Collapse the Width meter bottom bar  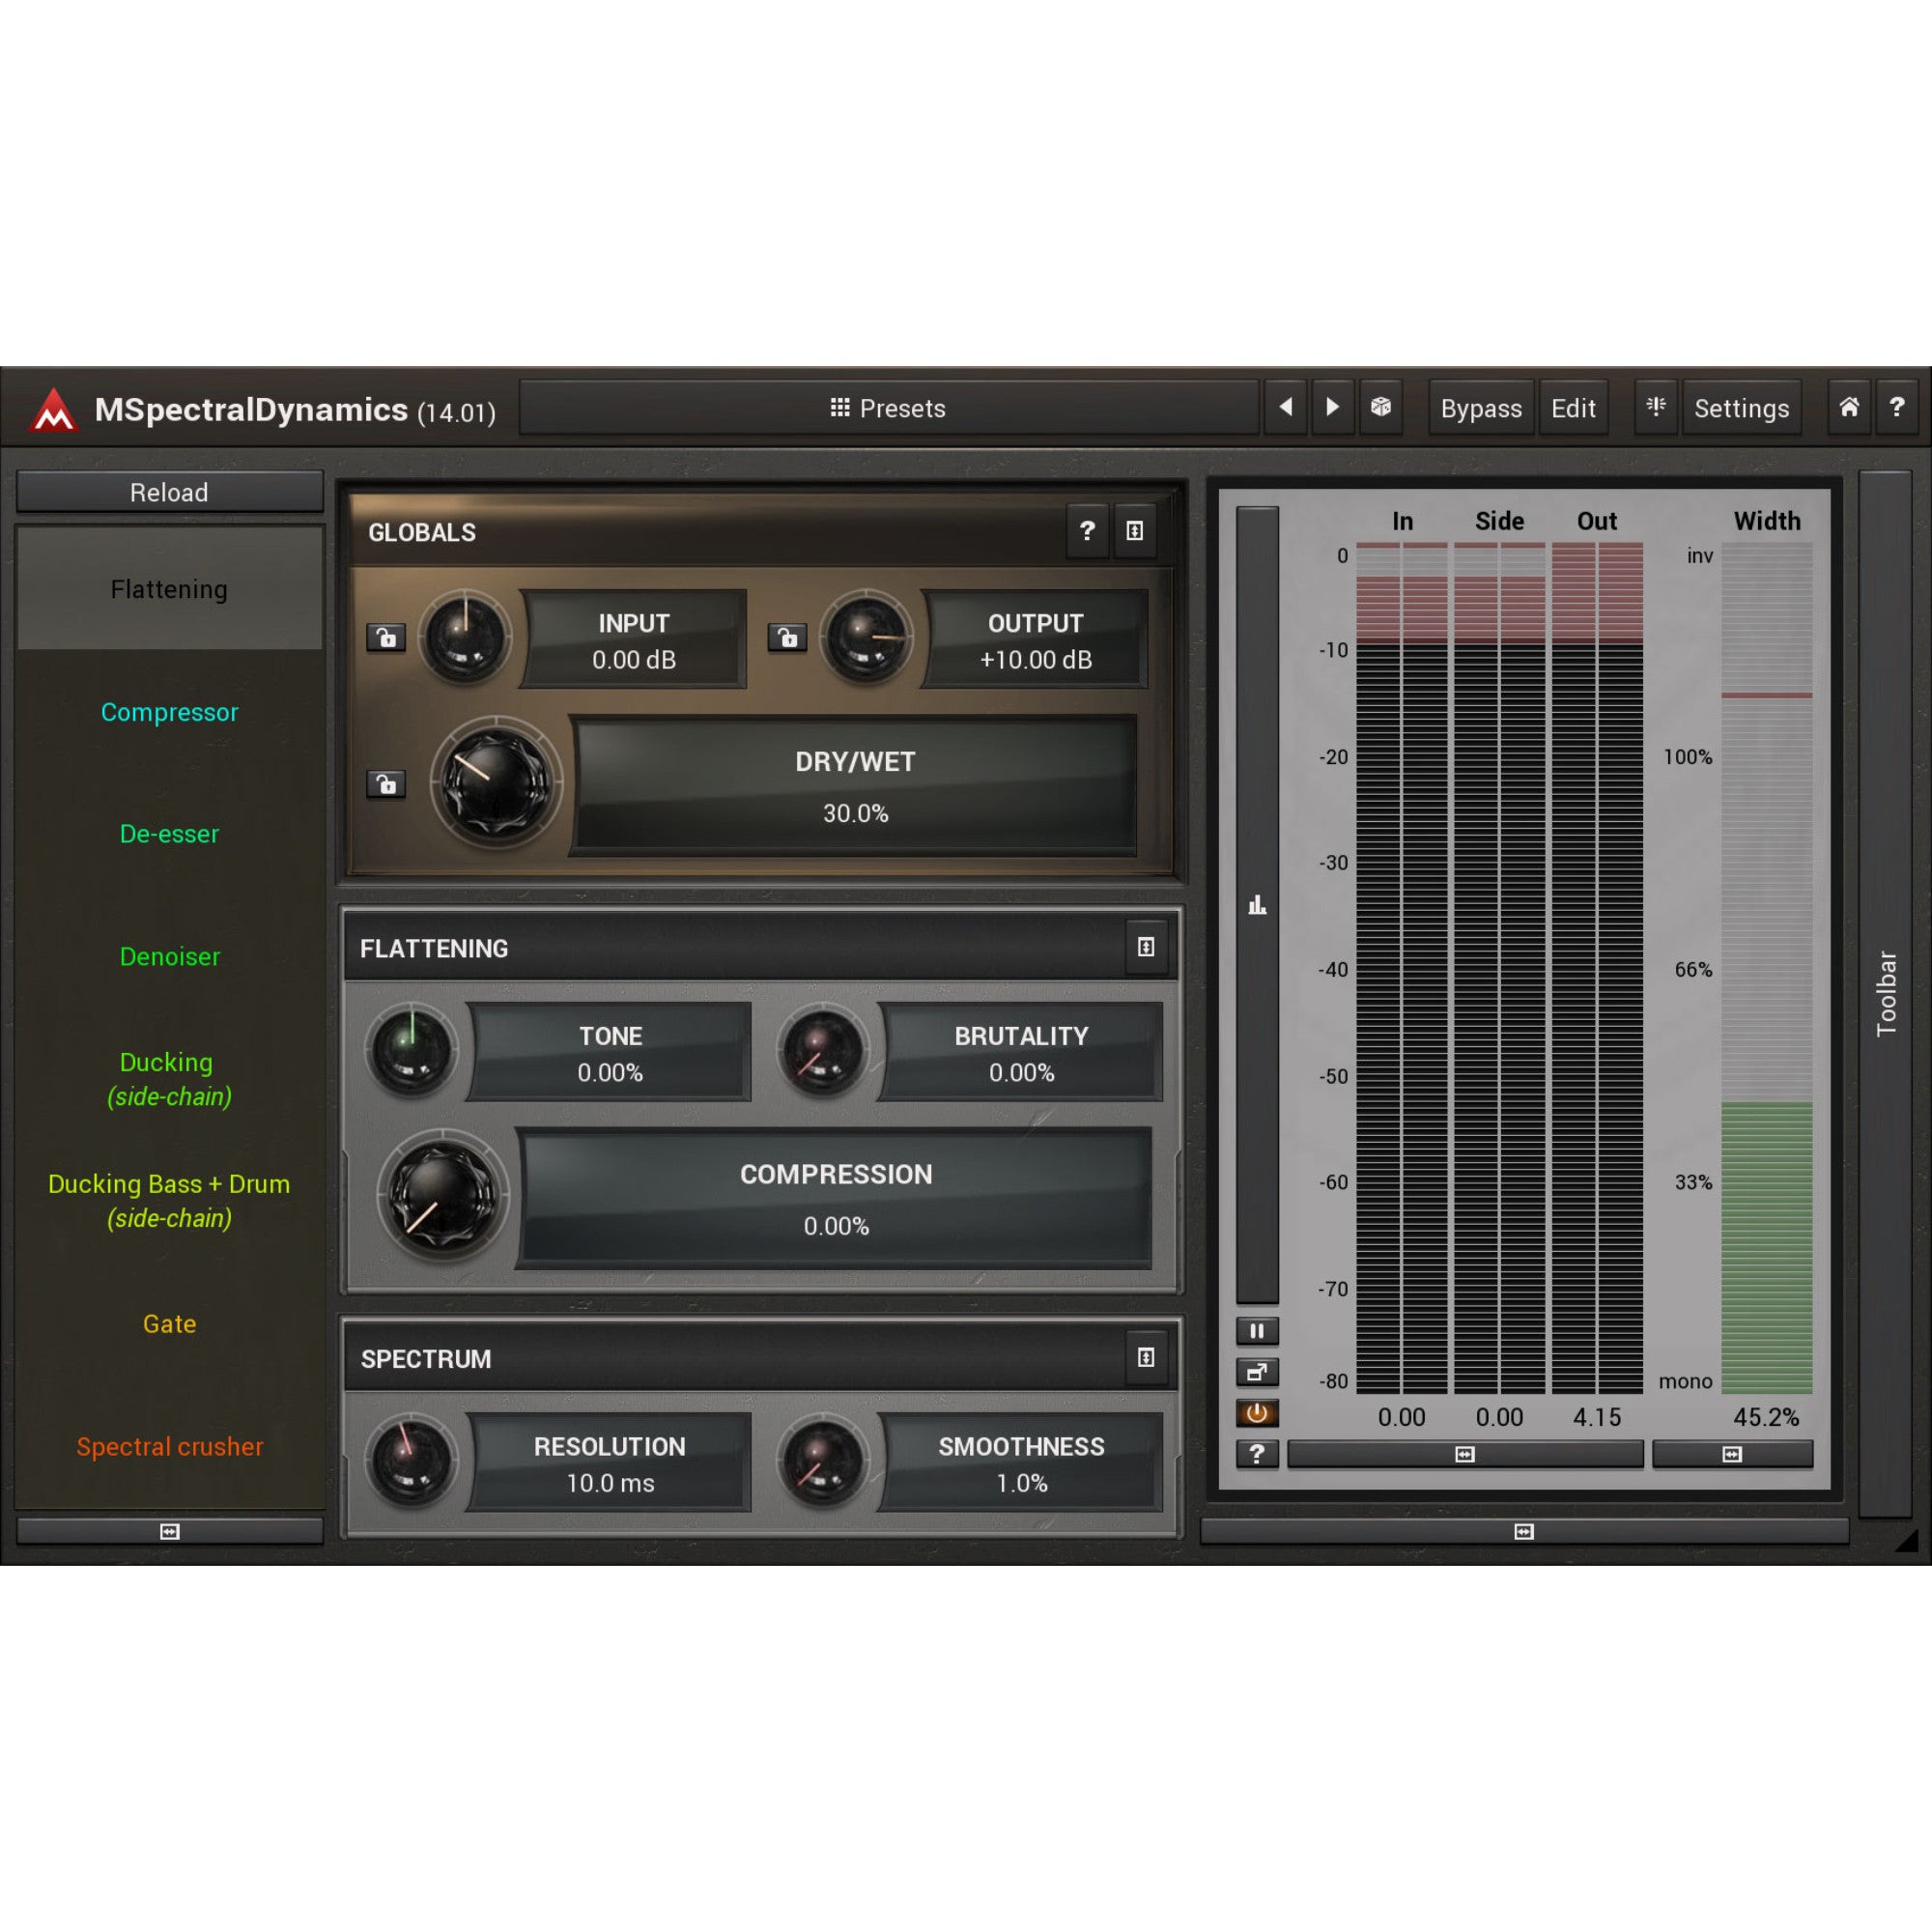pyautogui.click(x=1732, y=1454)
